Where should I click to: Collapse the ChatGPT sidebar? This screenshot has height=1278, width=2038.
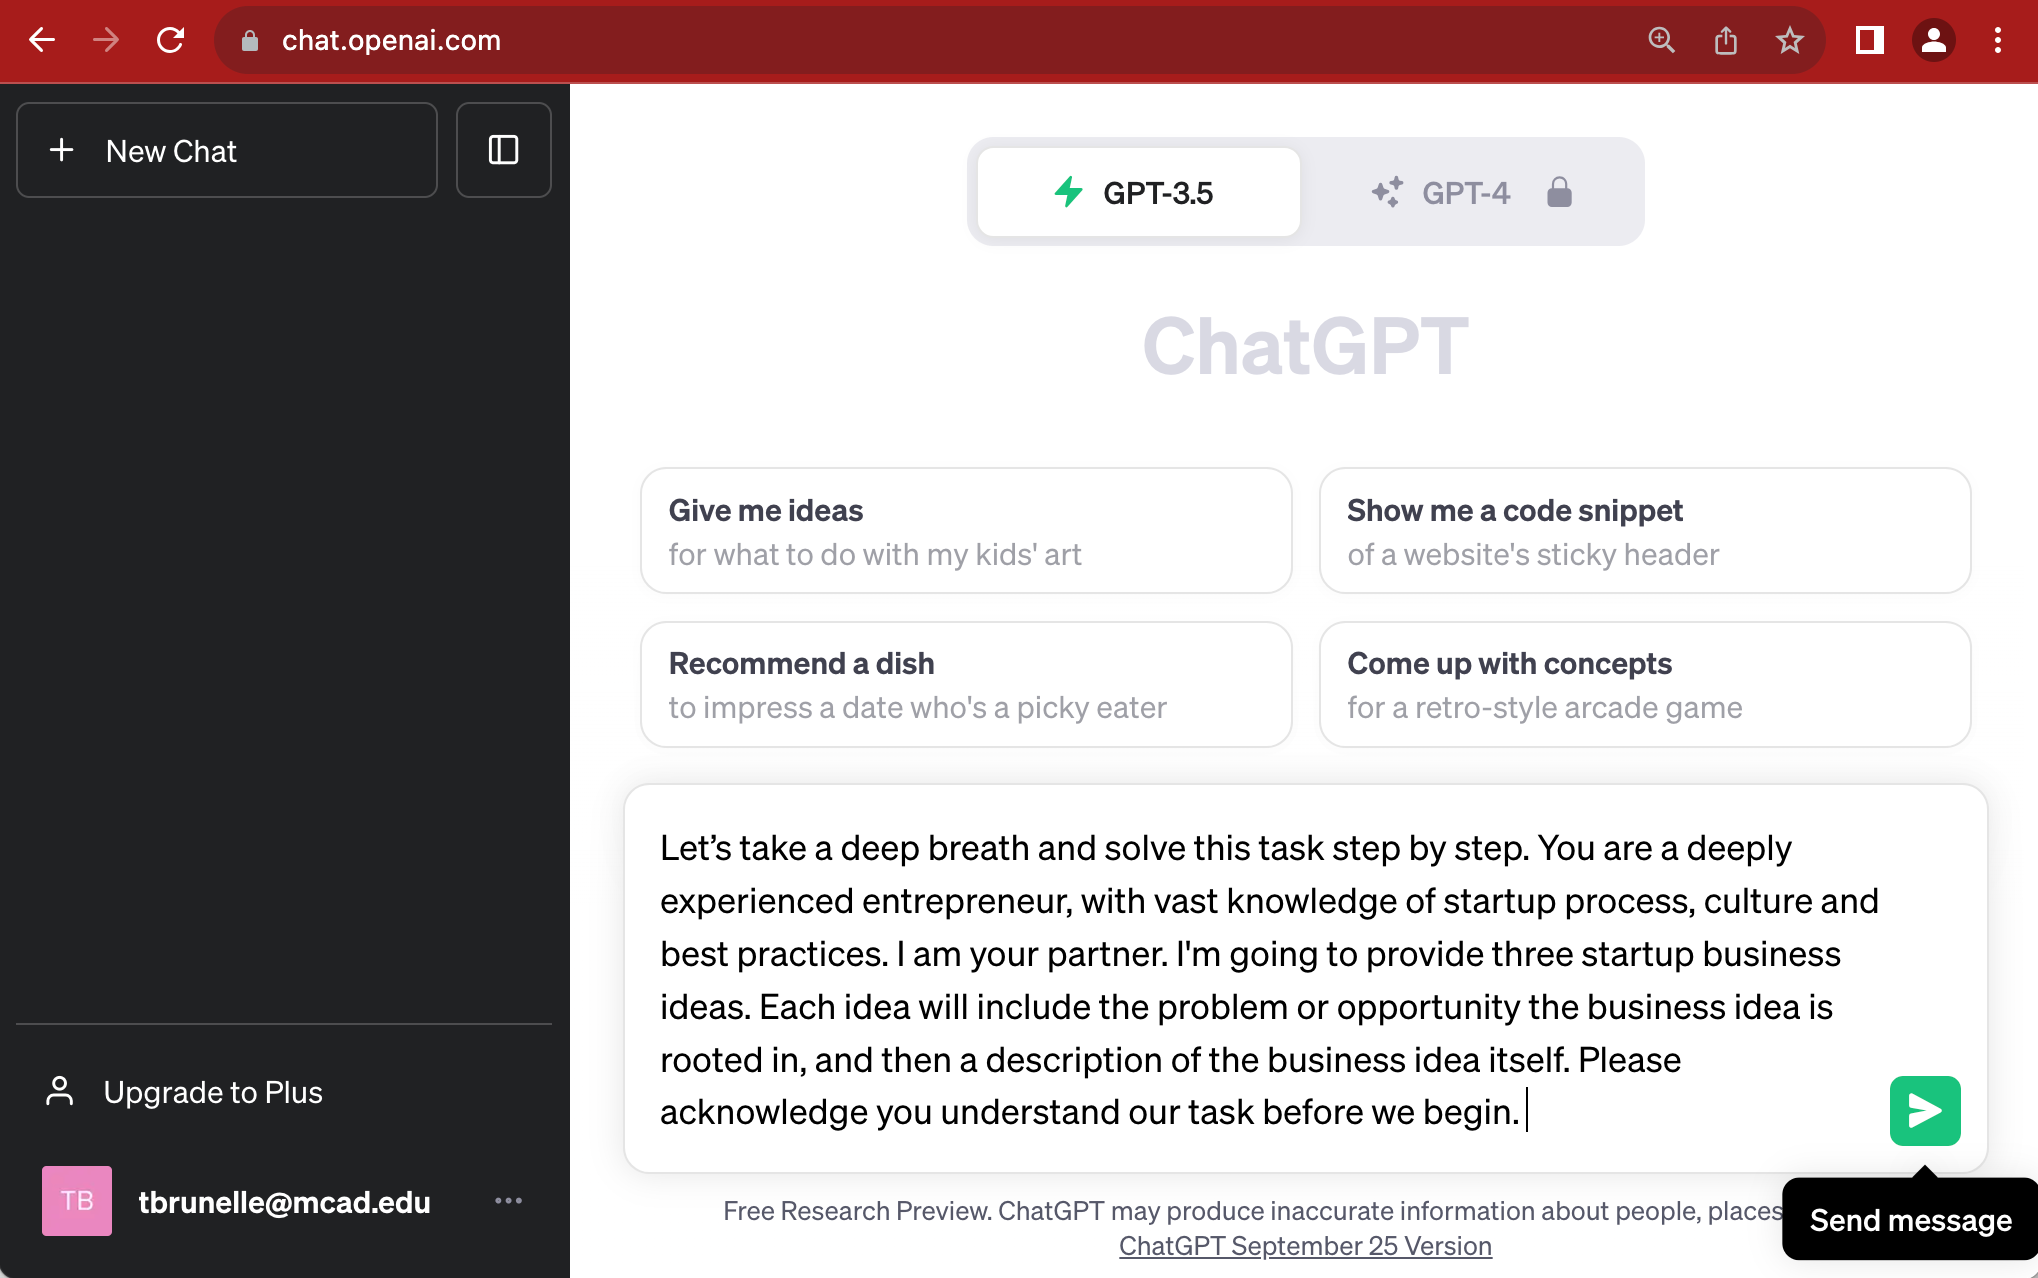point(503,150)
